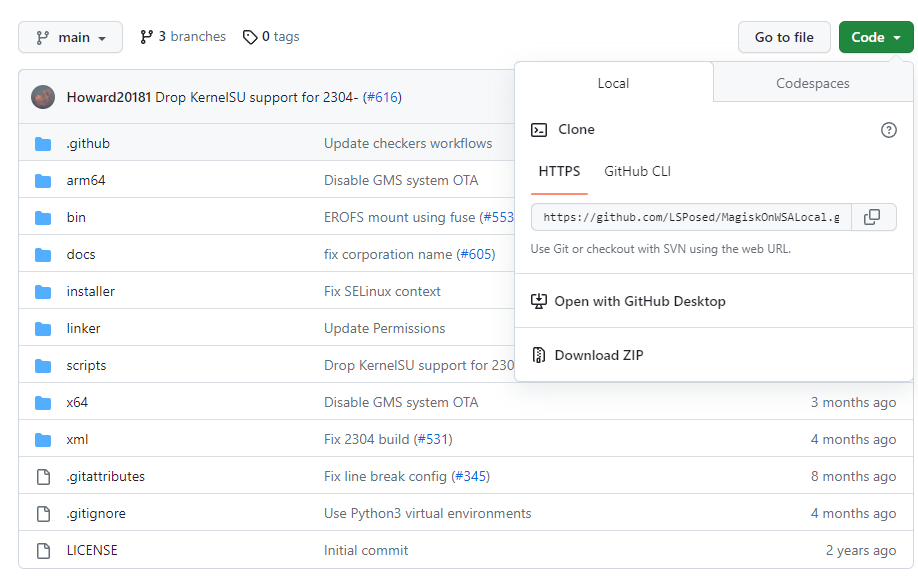Open arm64 'Disable GMS system OTA' commit
The width and height of the screenshot is (918, 581).
(401, 180)
